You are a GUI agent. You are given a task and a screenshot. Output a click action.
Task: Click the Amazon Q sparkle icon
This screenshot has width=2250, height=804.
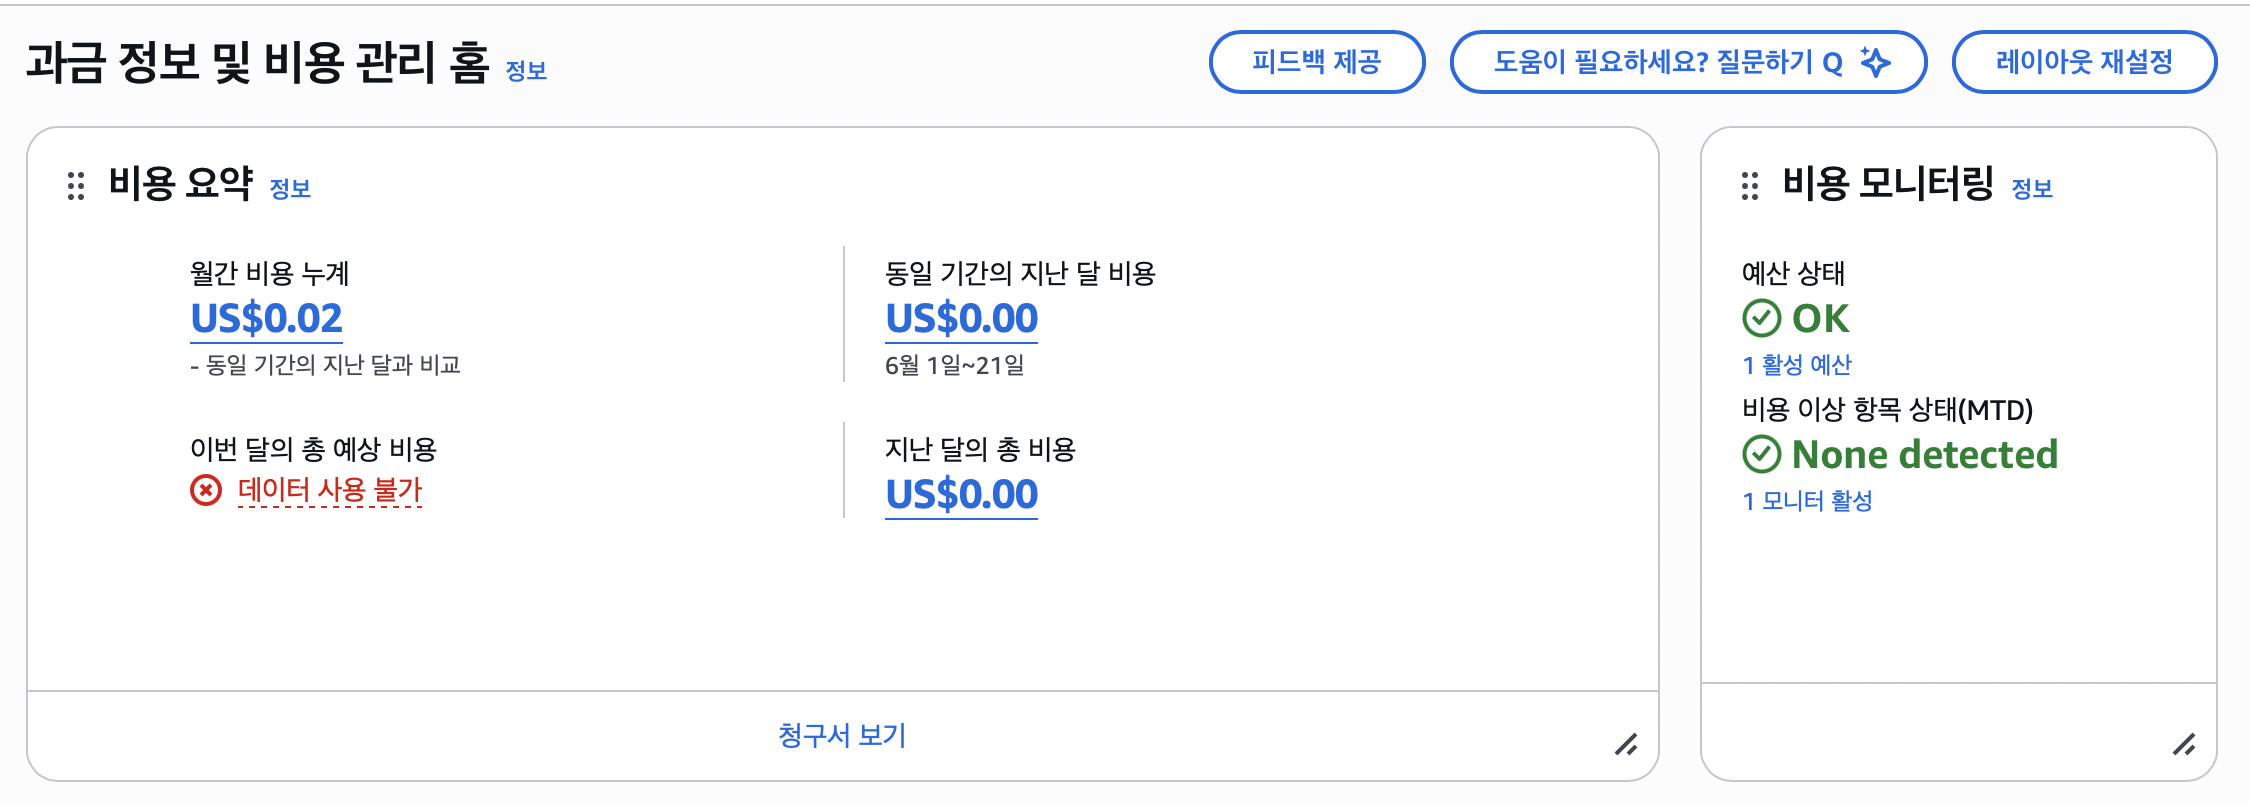[x=1875, y=62]
